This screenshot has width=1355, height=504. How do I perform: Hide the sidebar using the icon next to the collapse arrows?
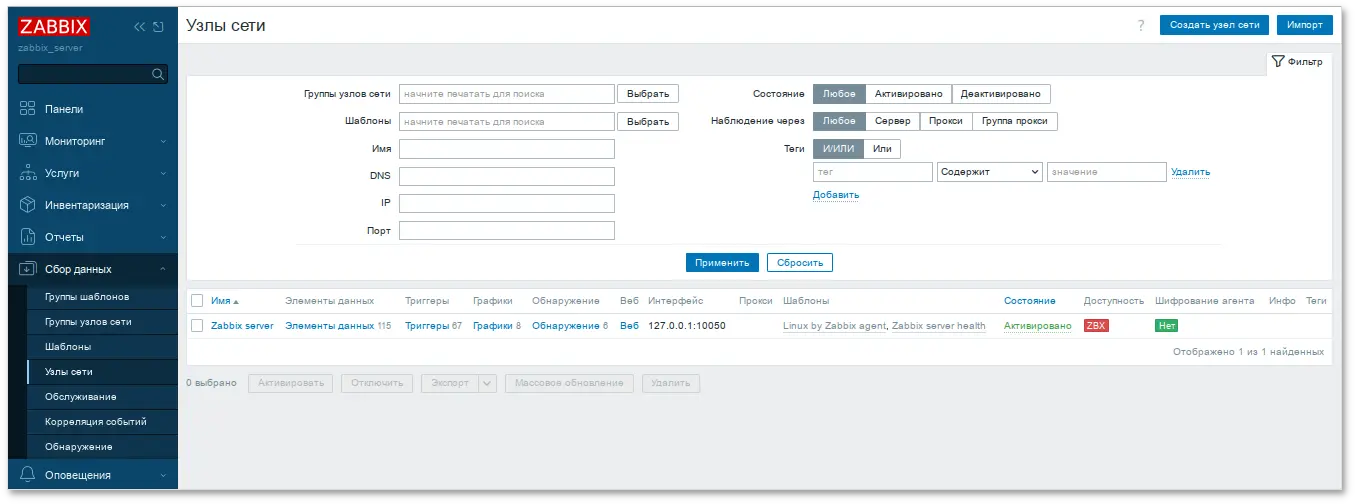point(158,27)
